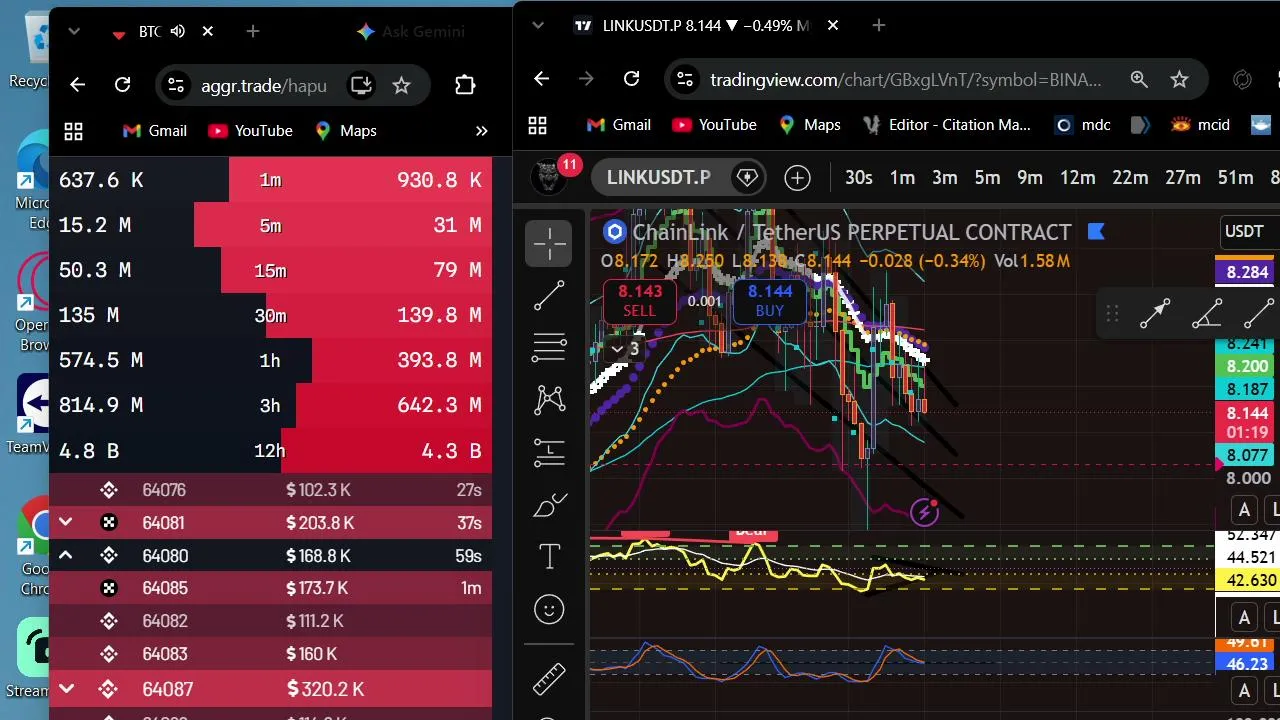The image size is (1280, 720).
Task: Expand the 64081 trade row chevron
Action: point(65,522)
